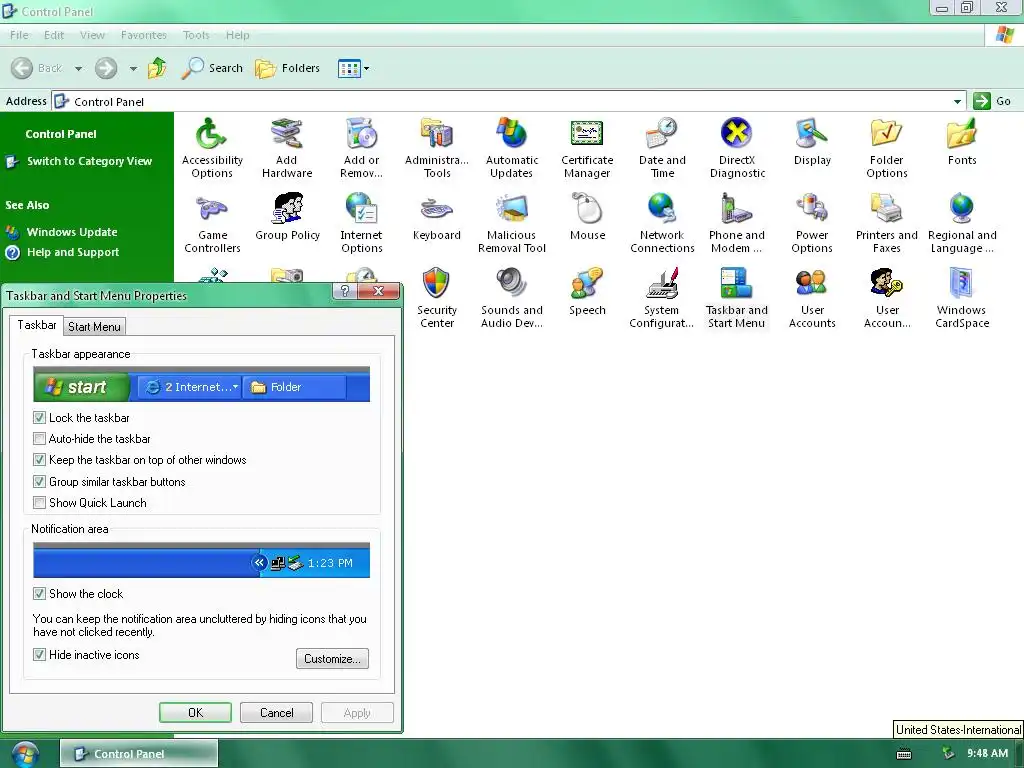Uncheck Lock the taskbar
The width and height of the screenshot is (1024, 768).
pos(39,417)
